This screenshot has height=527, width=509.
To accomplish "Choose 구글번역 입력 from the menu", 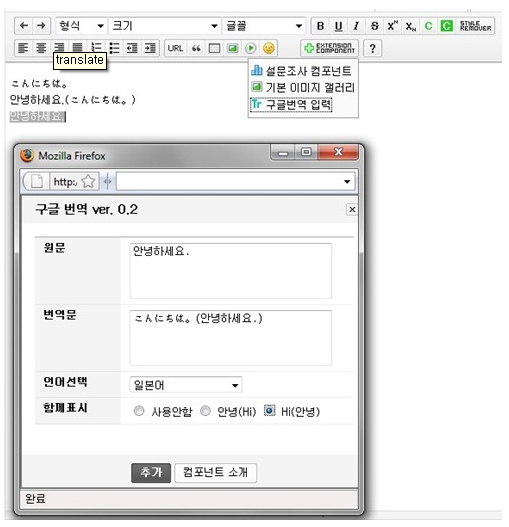I will coord(291,105).
